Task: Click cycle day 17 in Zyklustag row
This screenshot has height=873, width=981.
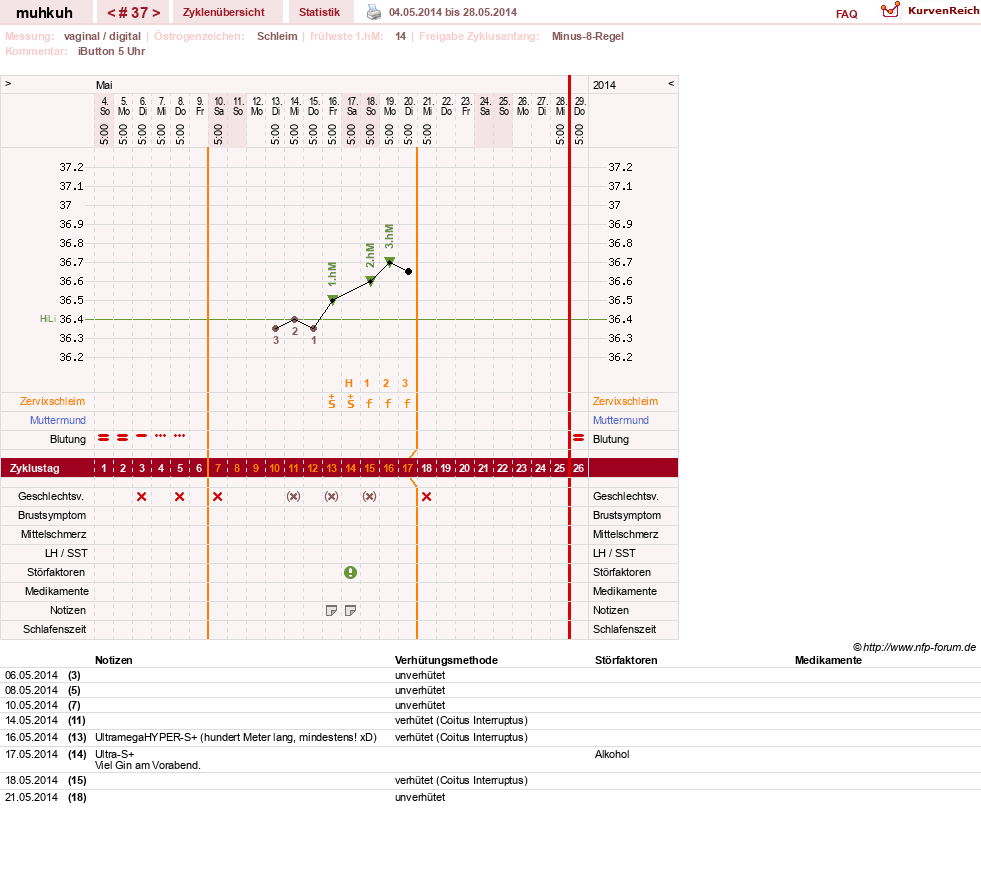Action: 407,468
